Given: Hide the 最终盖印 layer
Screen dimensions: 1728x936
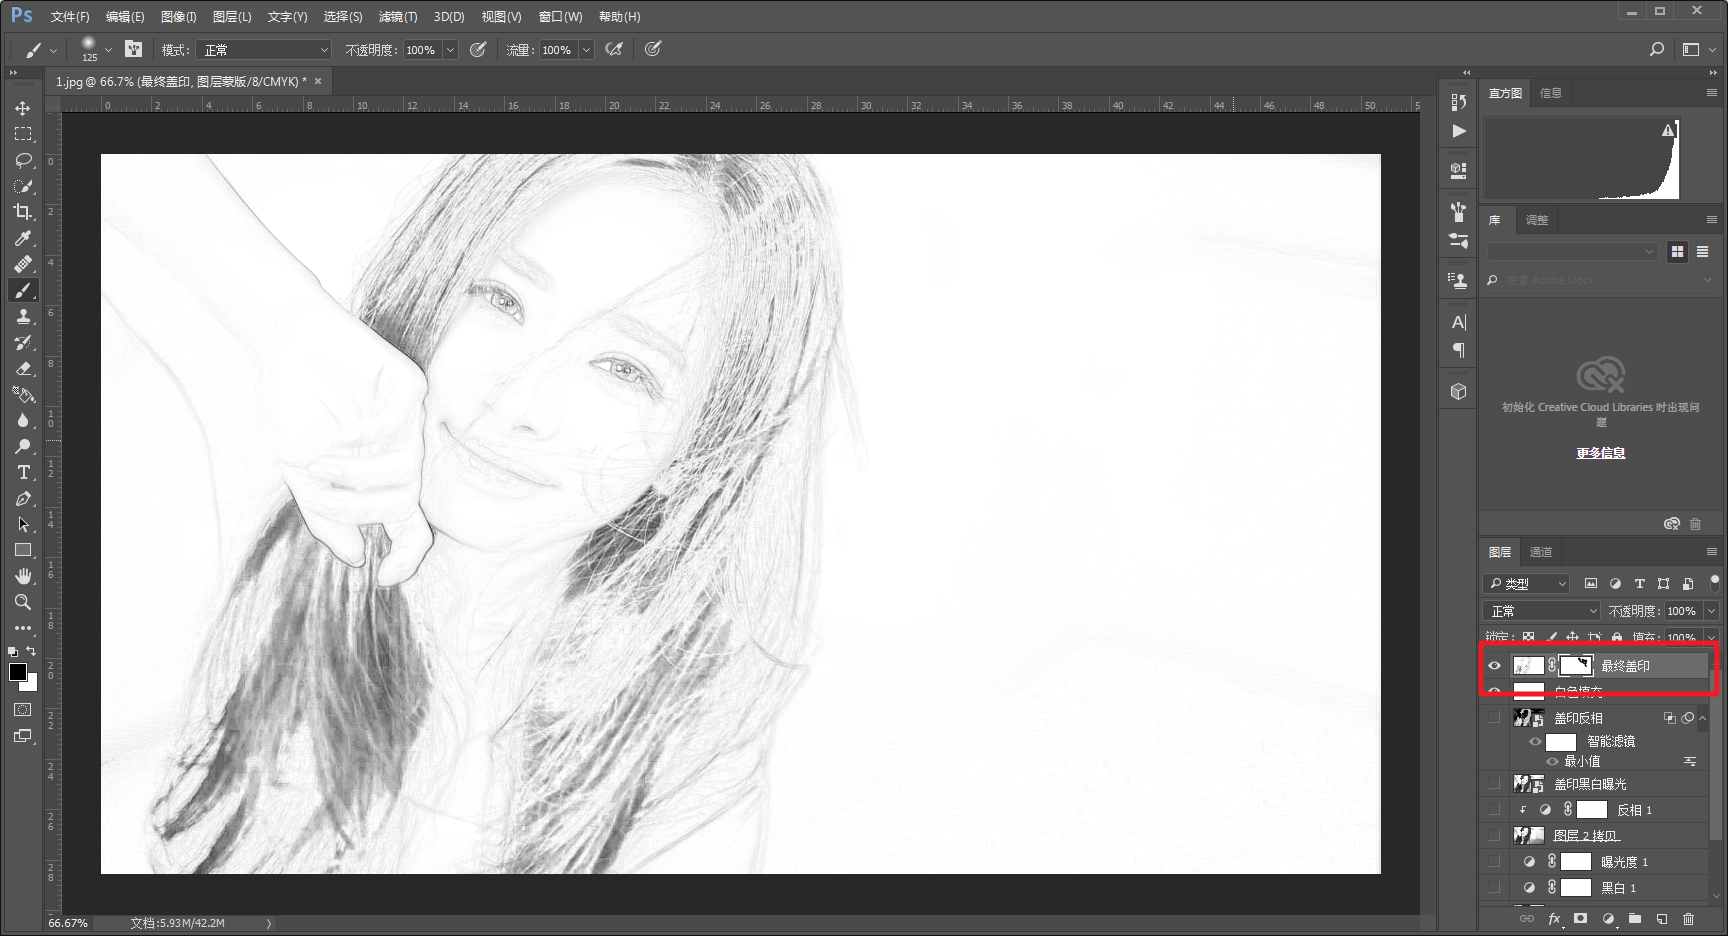Looking at the screenshot, I should click(x=1494, y=665).
